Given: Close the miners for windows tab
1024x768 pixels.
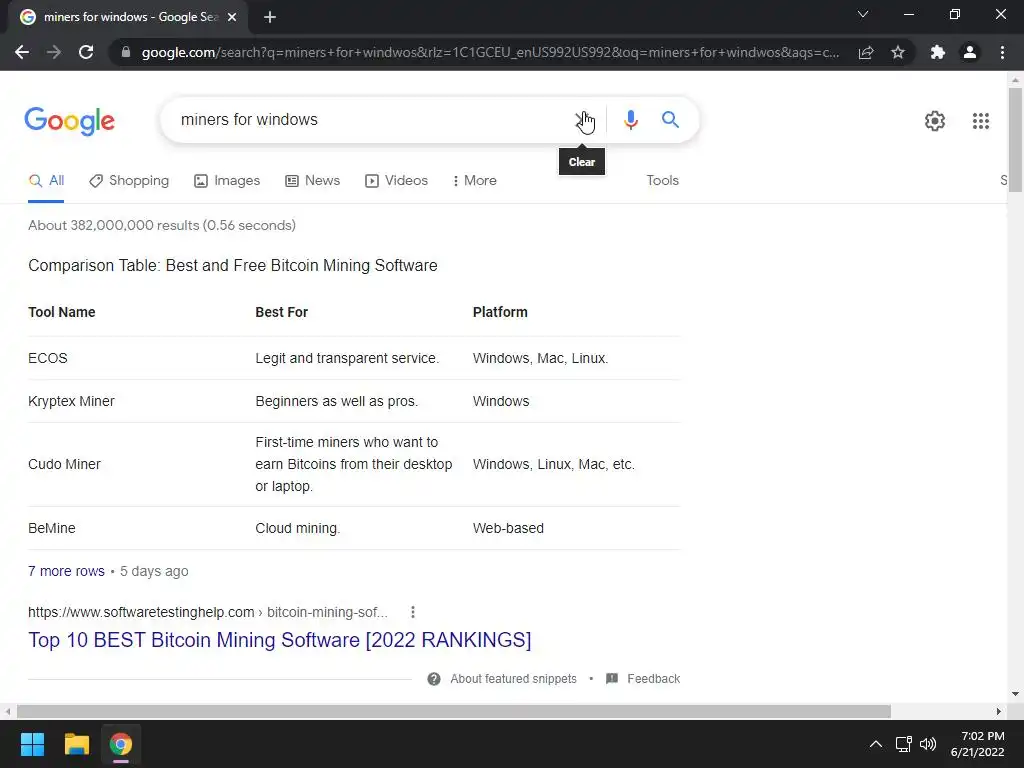Looking at the screenshot, I should pos(232,17).
